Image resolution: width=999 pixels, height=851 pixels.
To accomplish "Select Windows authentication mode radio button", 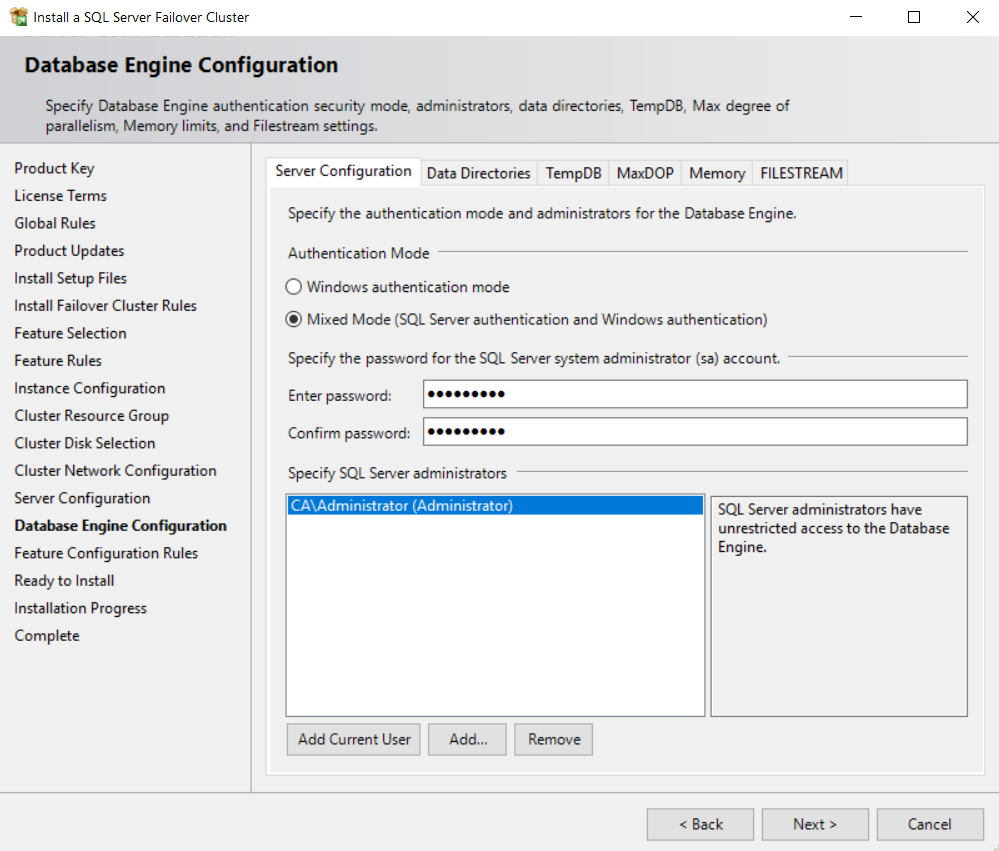I will pos(294,287).
